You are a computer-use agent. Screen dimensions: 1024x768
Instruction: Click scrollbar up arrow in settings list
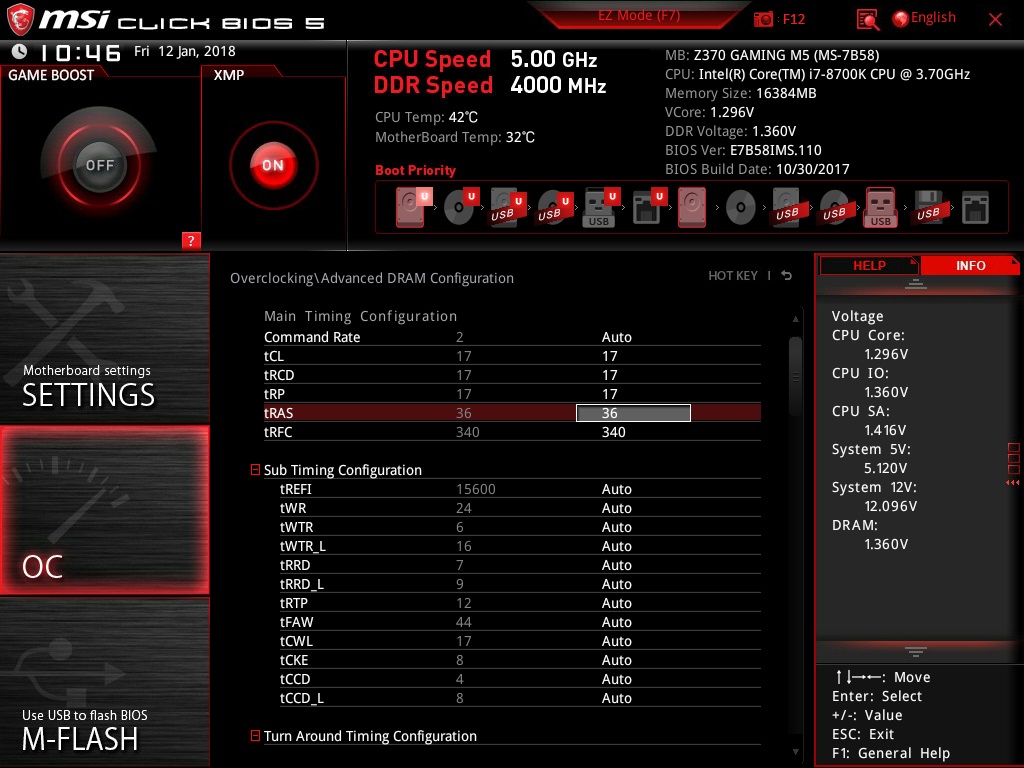coord(795,319)
